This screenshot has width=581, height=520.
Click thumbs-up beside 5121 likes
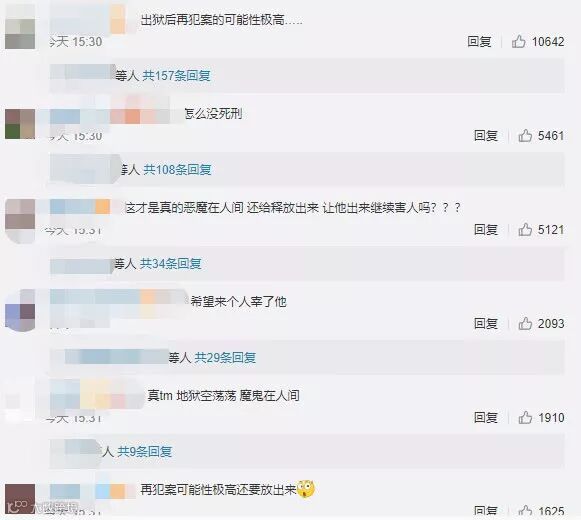525,230
